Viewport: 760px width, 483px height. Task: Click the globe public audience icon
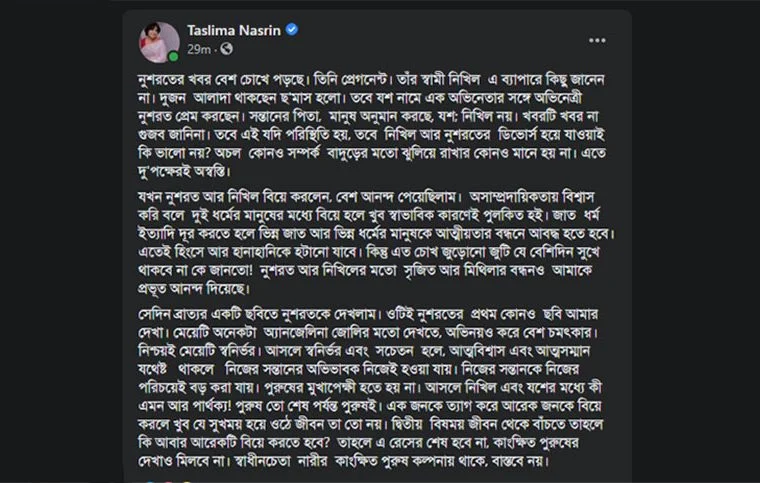[x=226, y=48]
